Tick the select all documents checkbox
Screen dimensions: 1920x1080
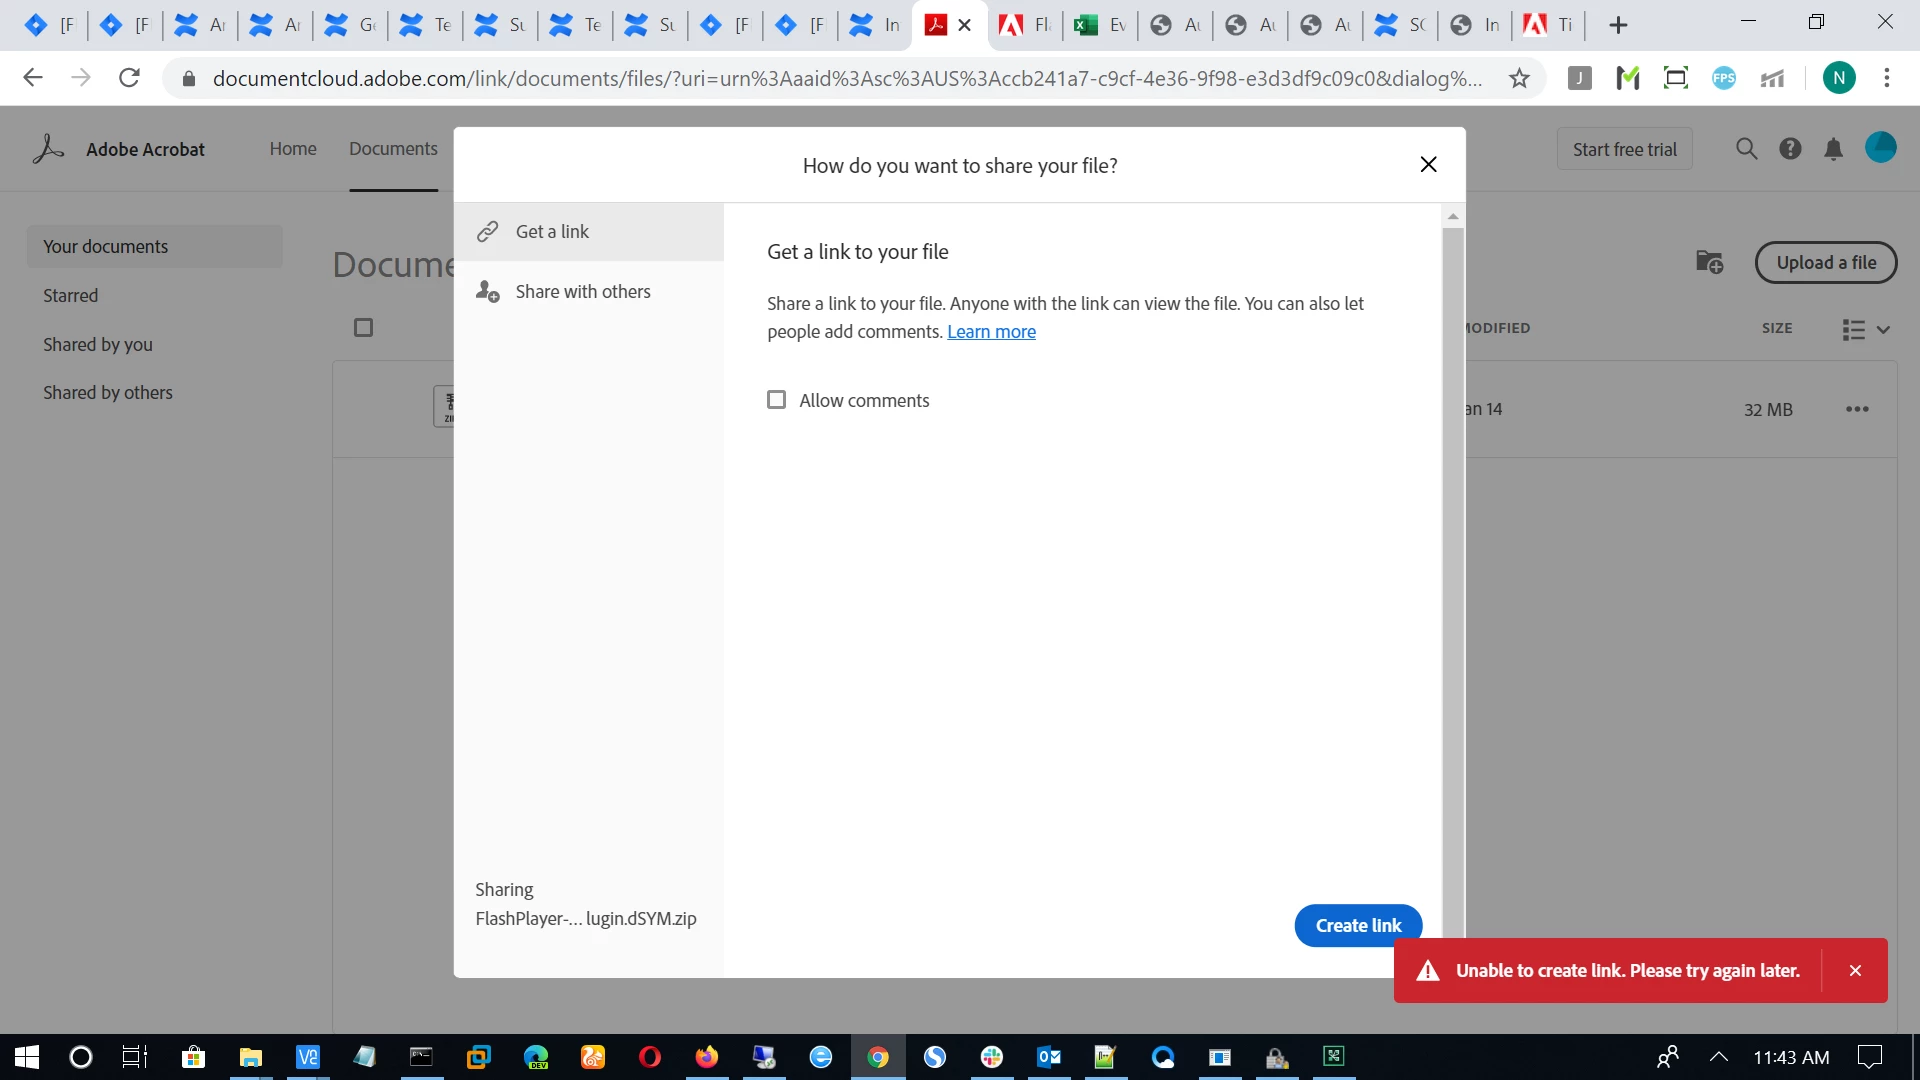pos(364,328)
